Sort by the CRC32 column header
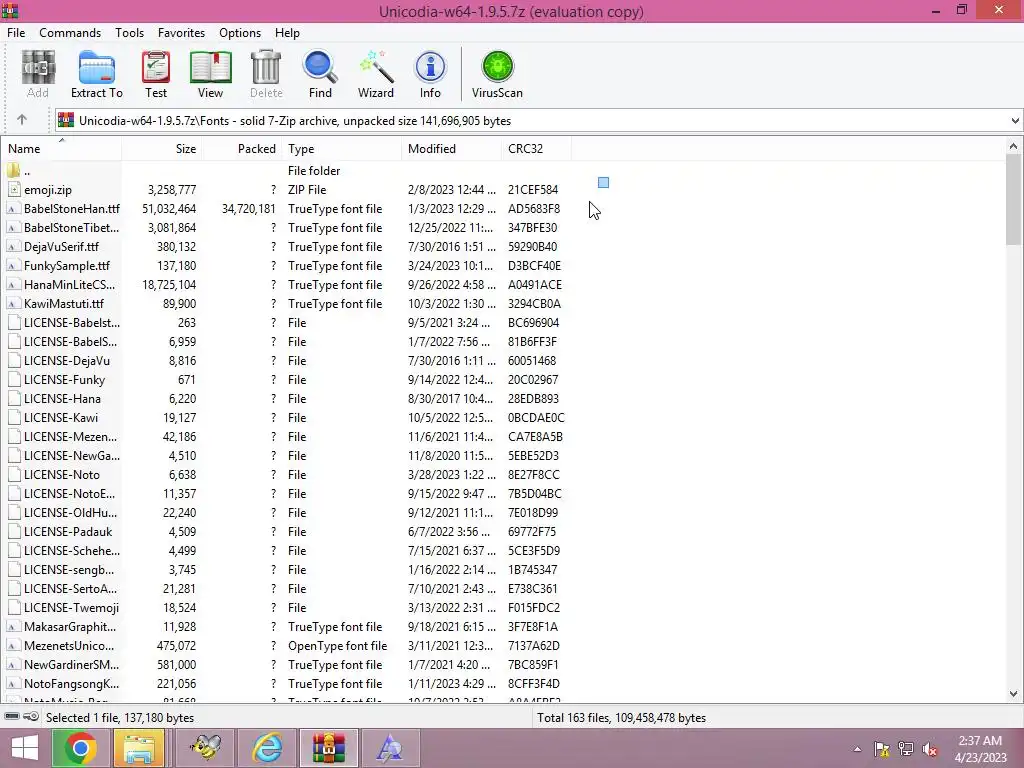 coord(536,149)
